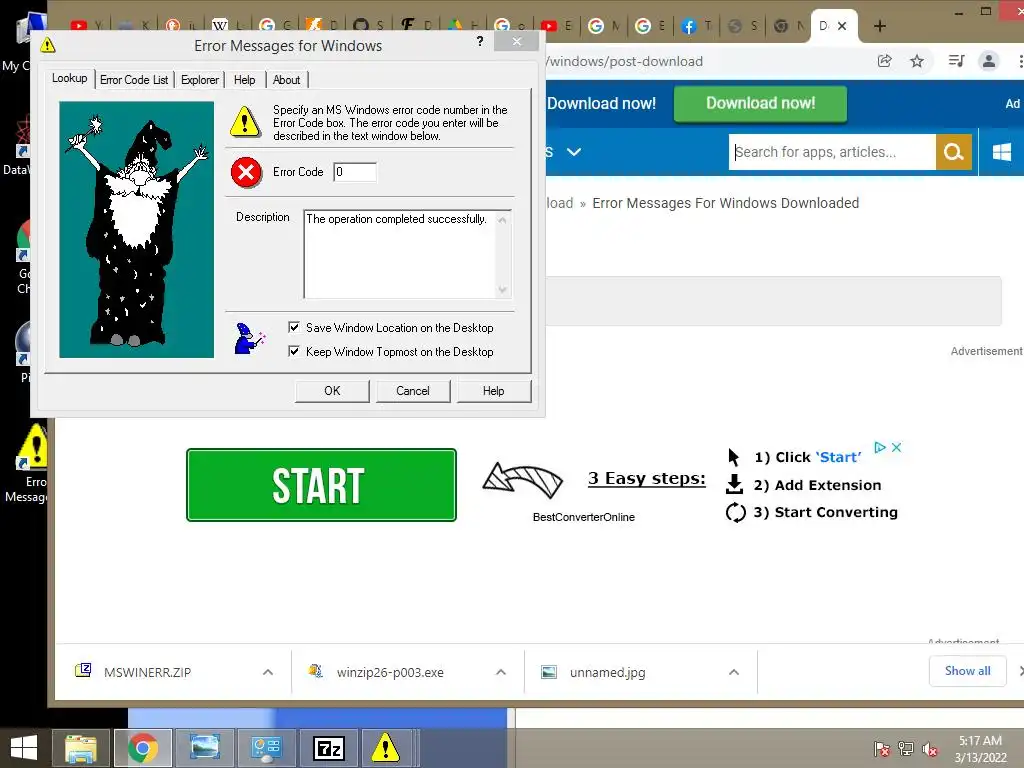Click the Help button beside Cancel
The image size is (1024, 768).
pyautogui.click(x=494, y=391)
